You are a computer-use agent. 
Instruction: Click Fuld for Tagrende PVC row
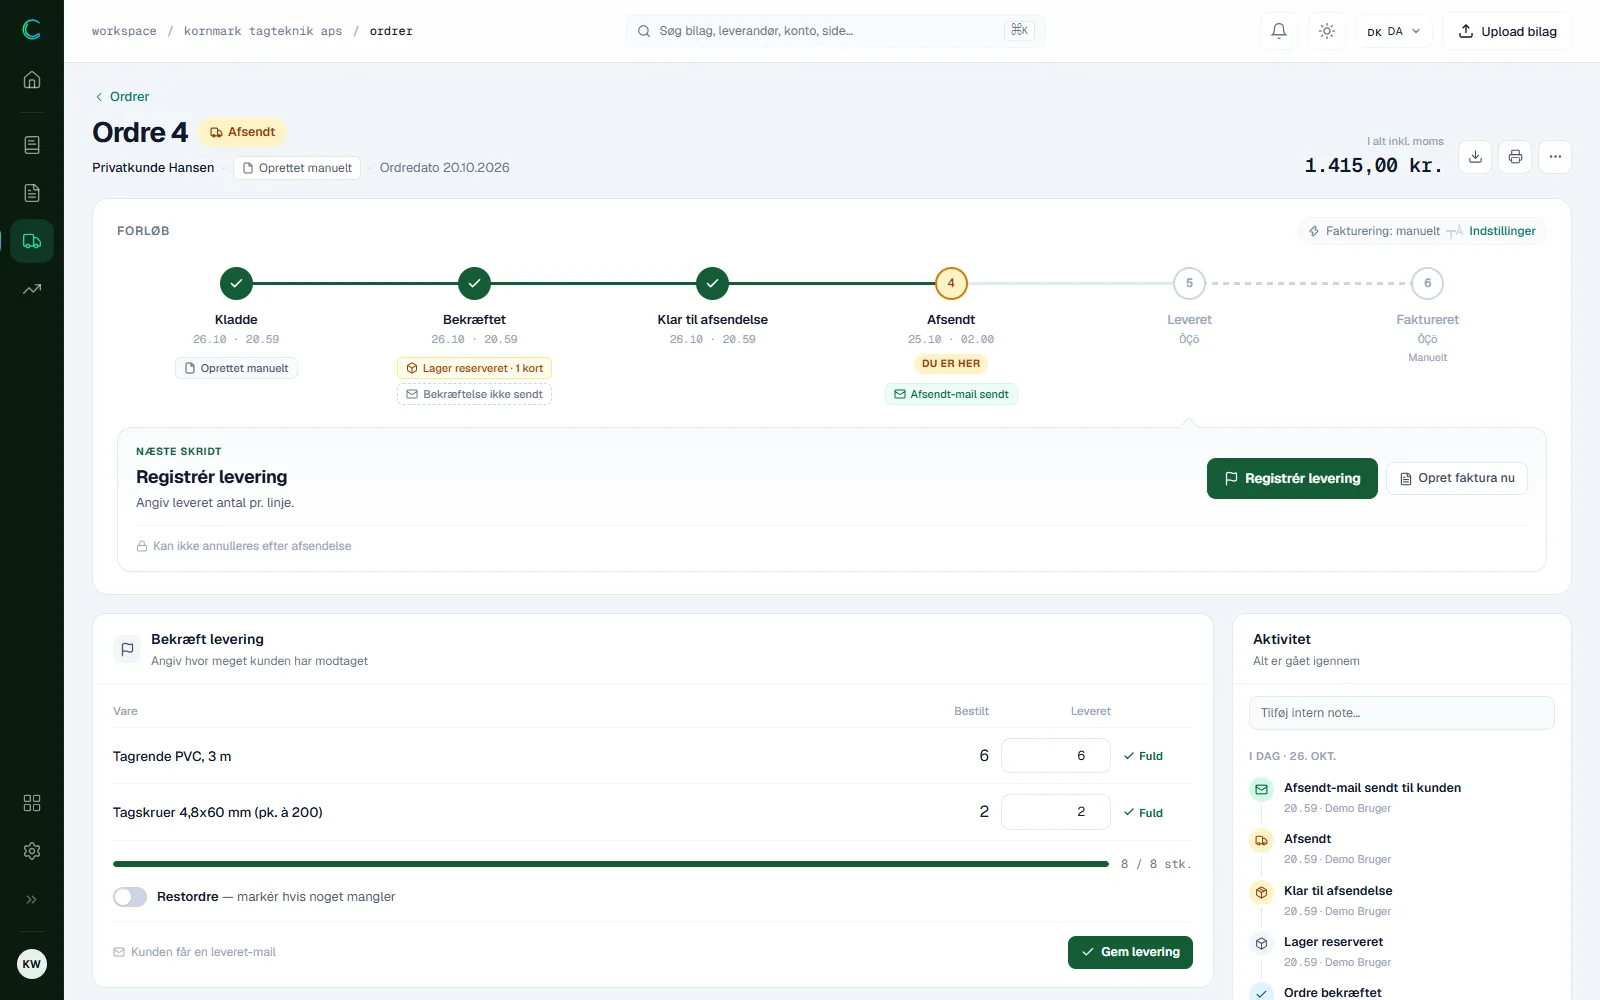1143,756
